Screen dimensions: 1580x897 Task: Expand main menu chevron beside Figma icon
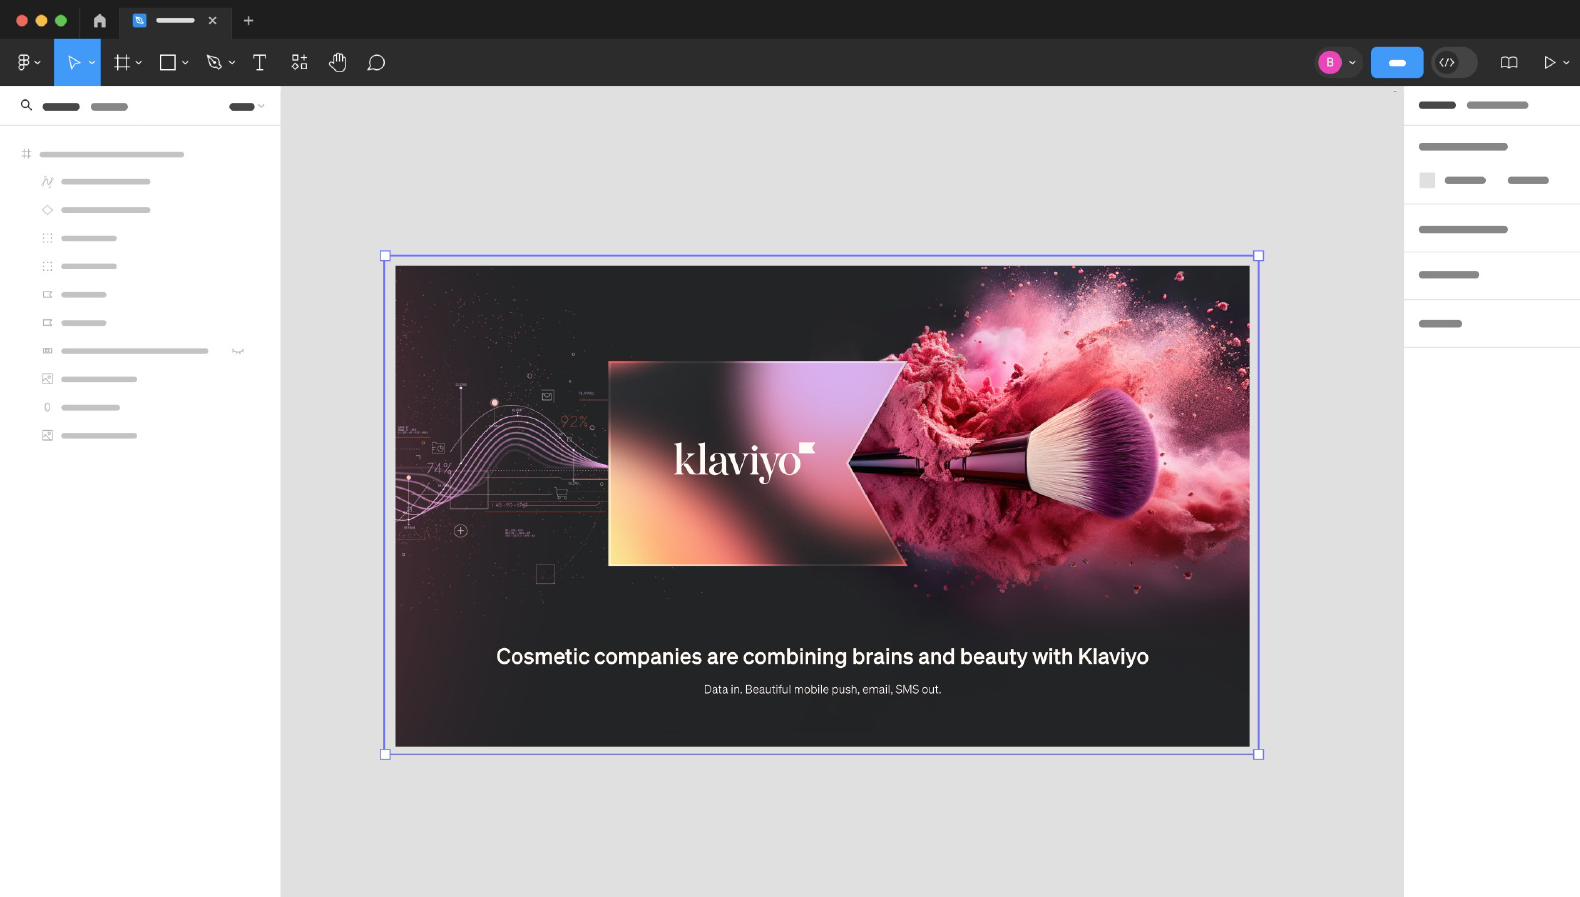(x=38, y=63)
